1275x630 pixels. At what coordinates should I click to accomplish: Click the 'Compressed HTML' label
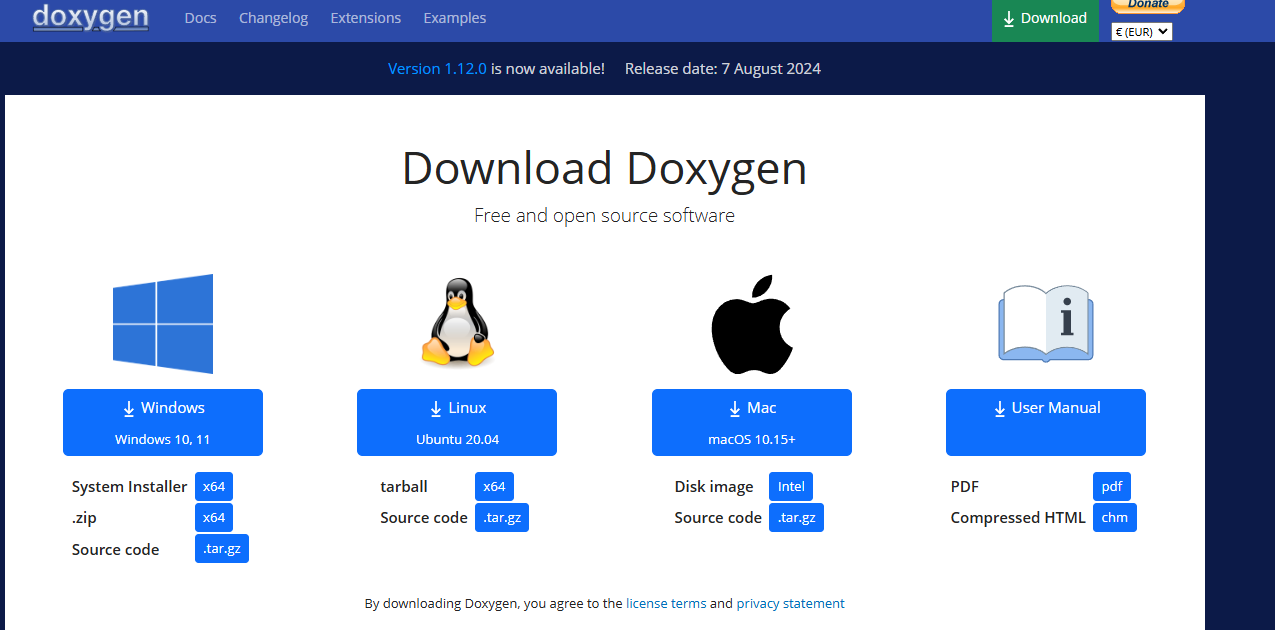point(1018,518)
